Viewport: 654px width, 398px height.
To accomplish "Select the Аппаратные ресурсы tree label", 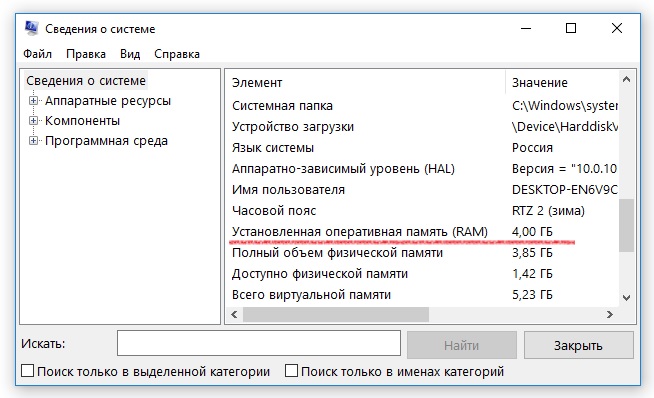I will pyautogui.click(x=108, y=101).
